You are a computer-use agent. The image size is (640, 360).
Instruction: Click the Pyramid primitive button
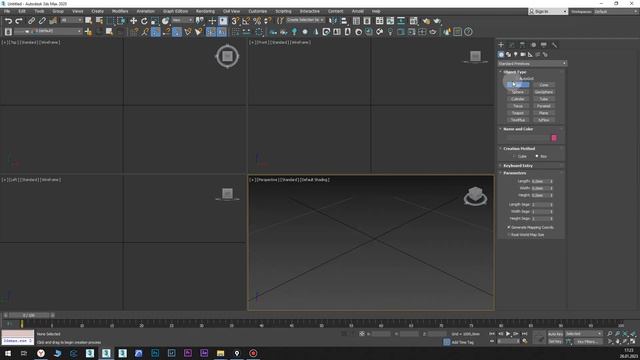pos(544,106)
